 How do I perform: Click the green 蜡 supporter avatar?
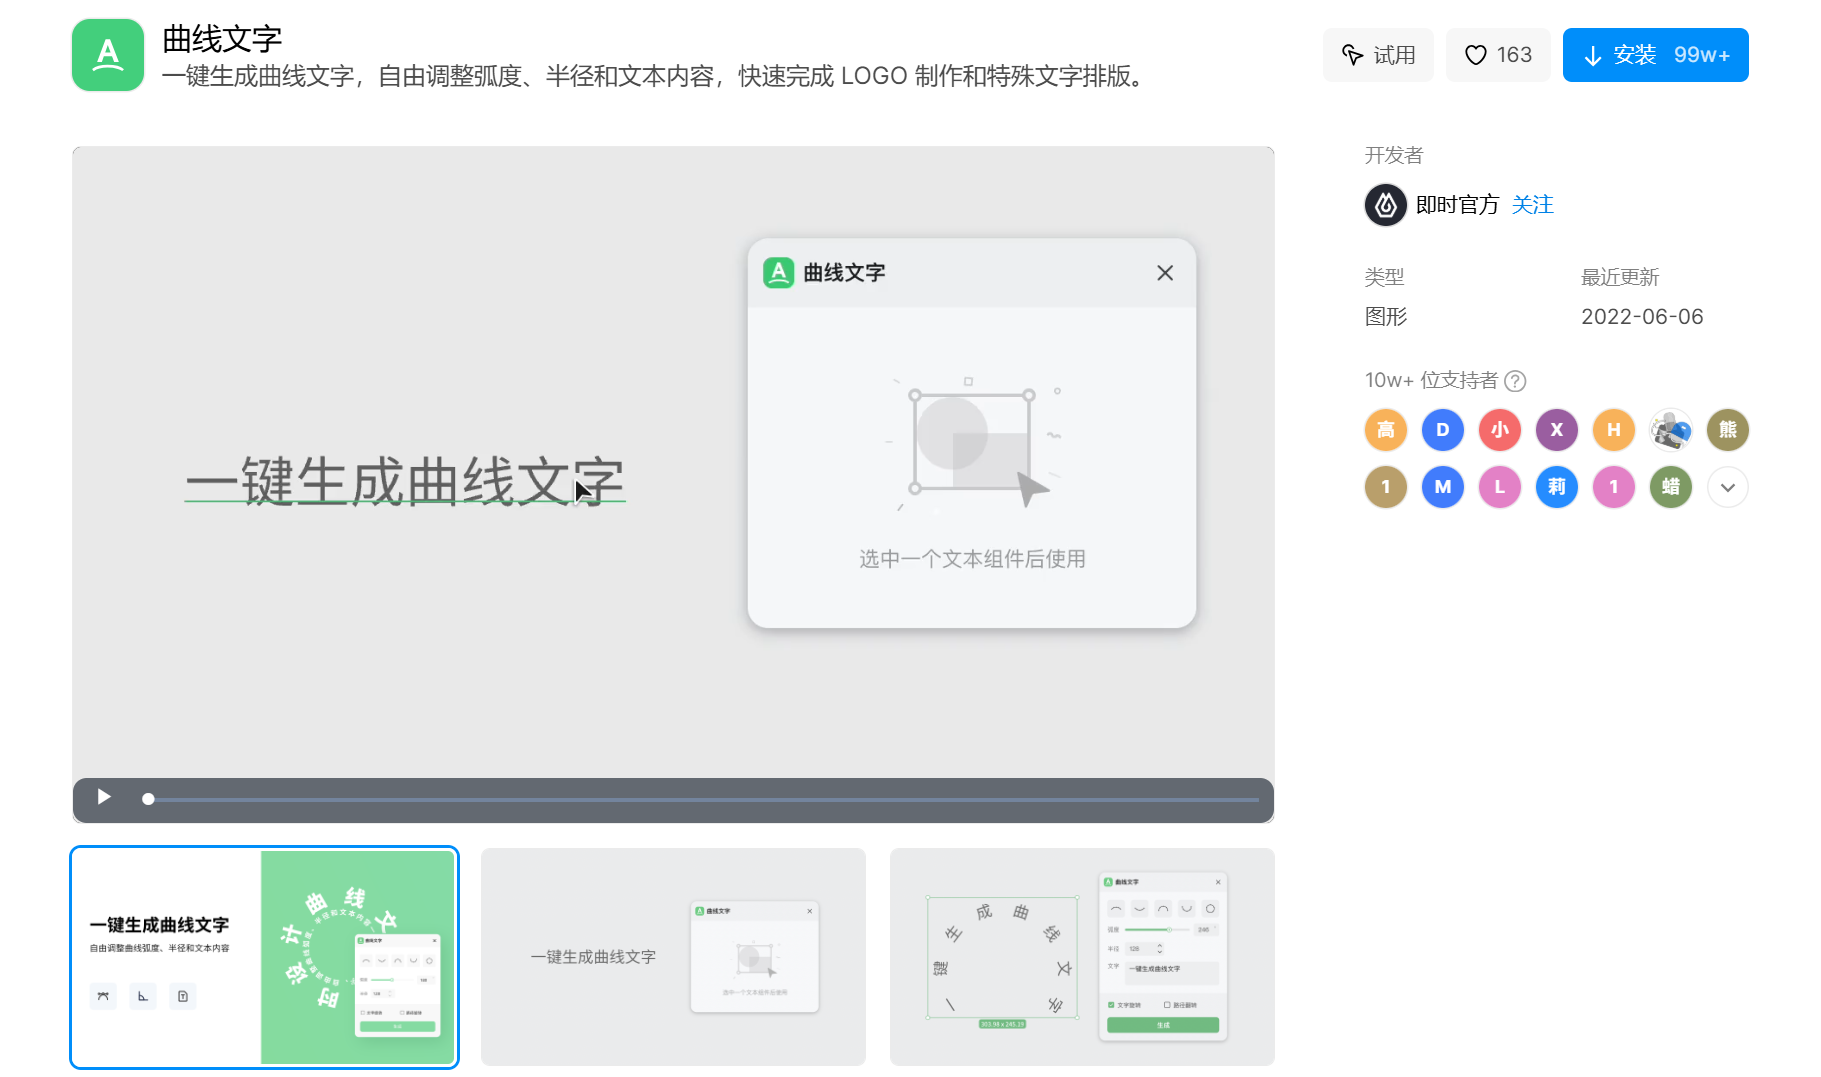click(1670, 487)
